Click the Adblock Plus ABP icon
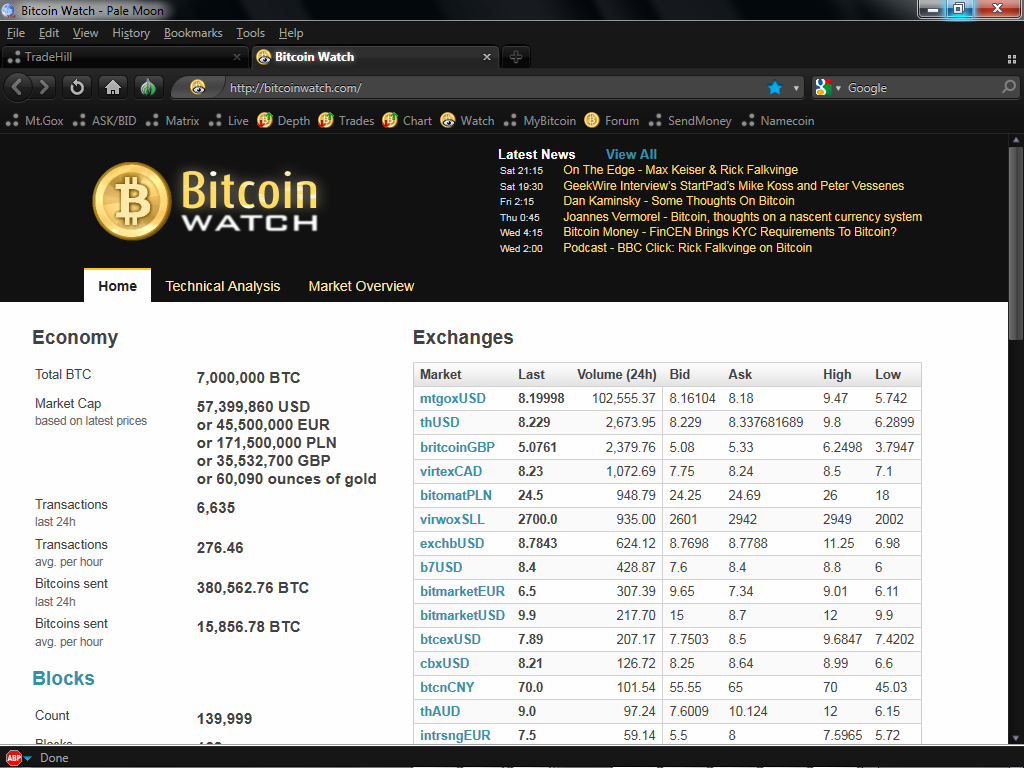1024x768 pixels. (13, 758)
